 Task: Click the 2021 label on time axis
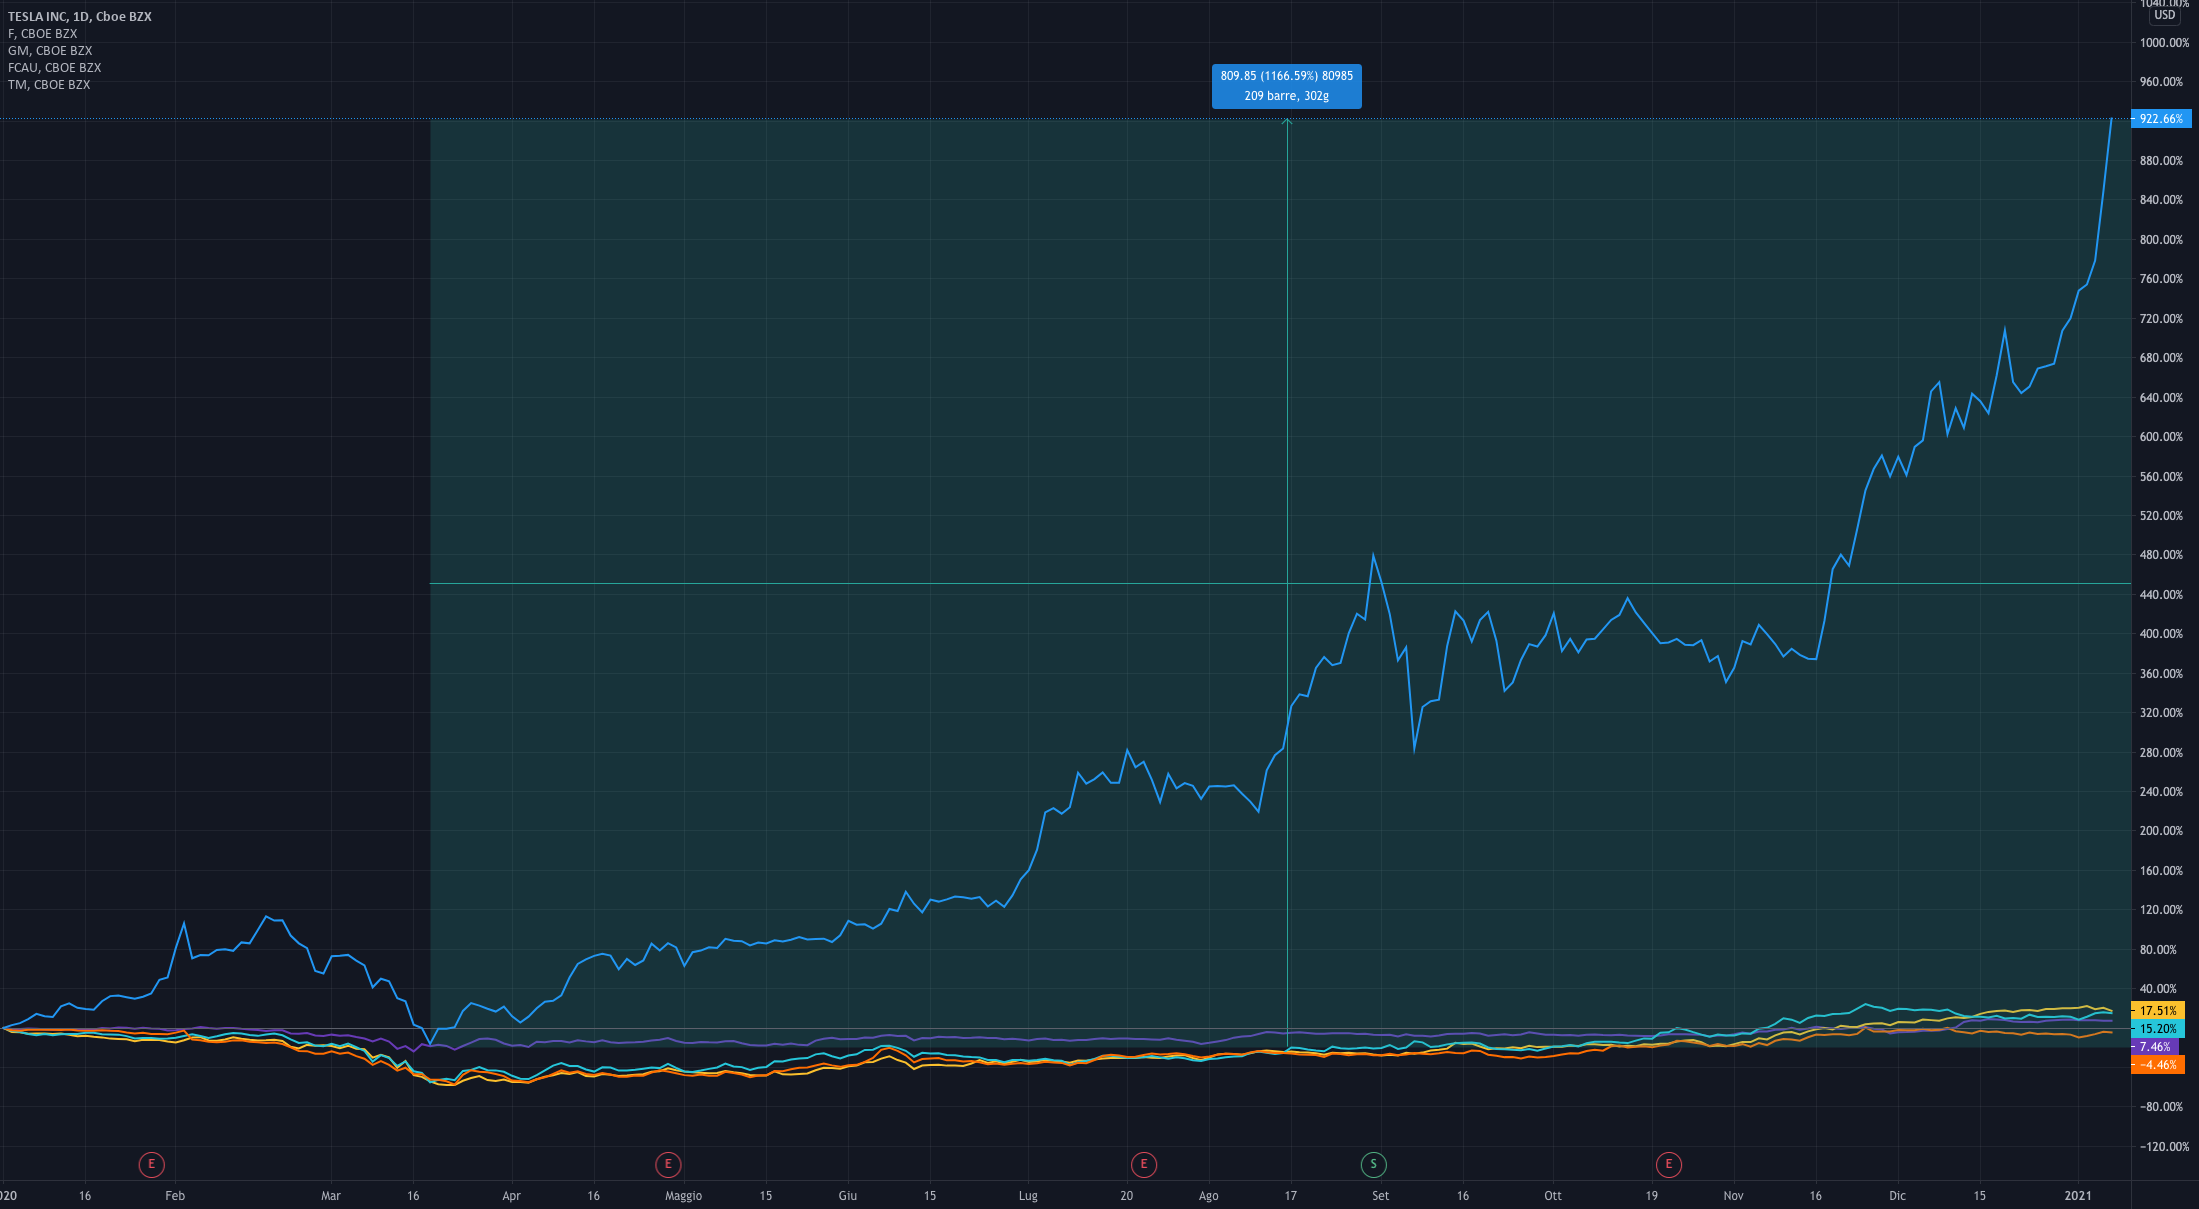click(2078, 1196)
